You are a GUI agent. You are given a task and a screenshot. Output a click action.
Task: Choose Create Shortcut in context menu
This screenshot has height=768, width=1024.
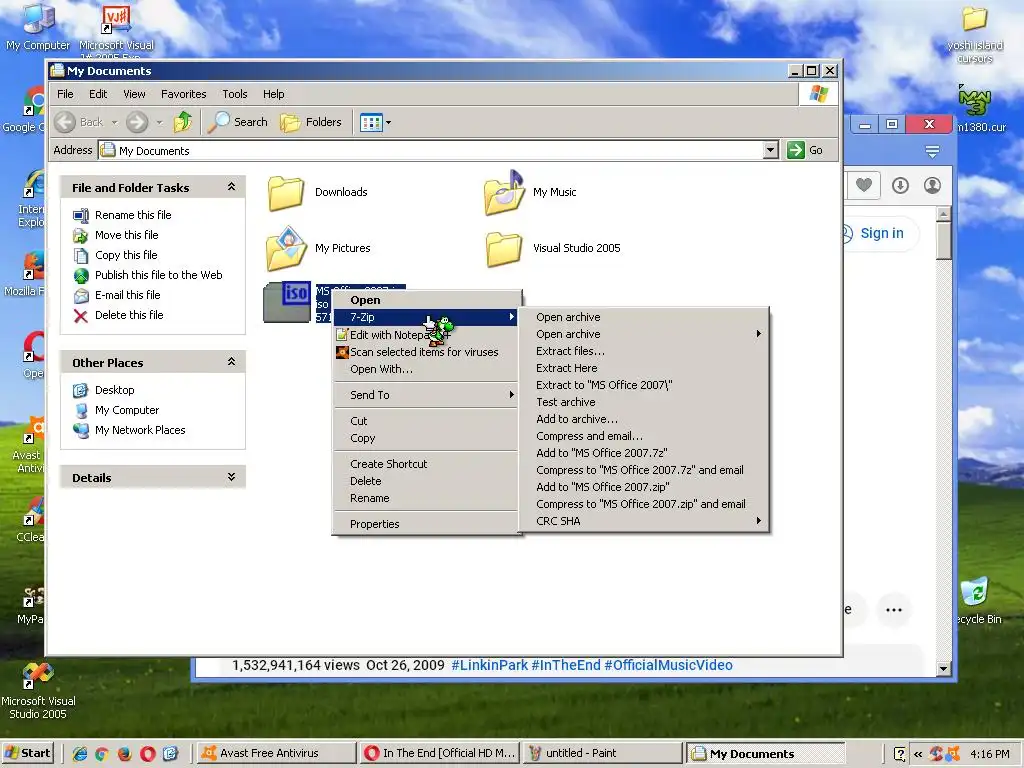tap(425, 464)
